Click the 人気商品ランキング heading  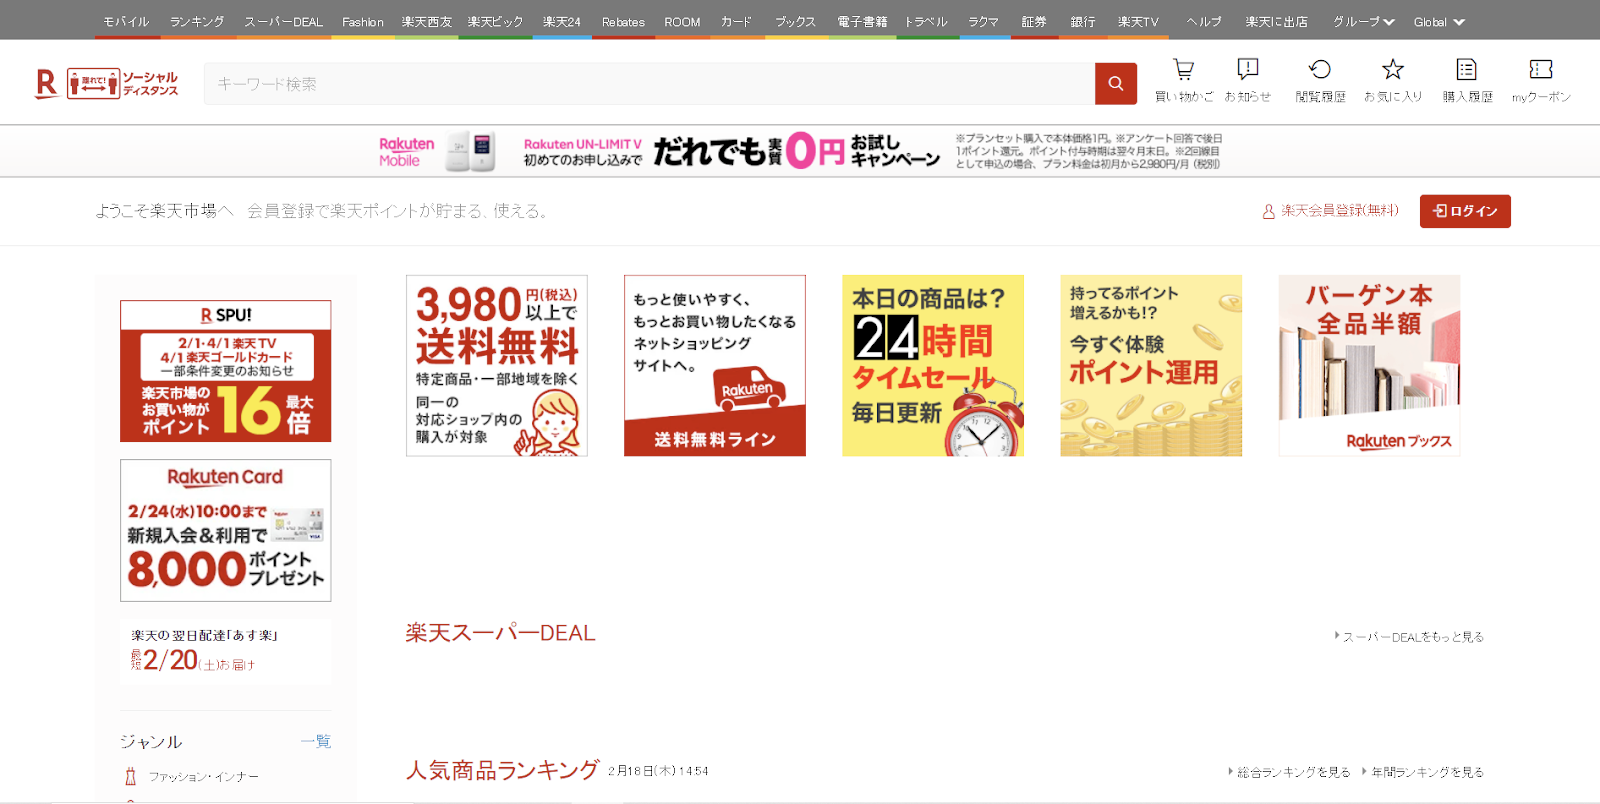pos(502,770)
